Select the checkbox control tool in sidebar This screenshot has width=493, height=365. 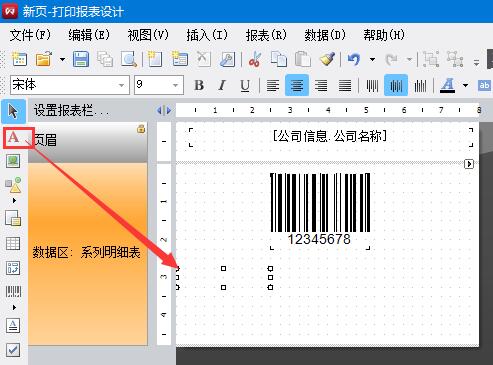coord(13,350)
